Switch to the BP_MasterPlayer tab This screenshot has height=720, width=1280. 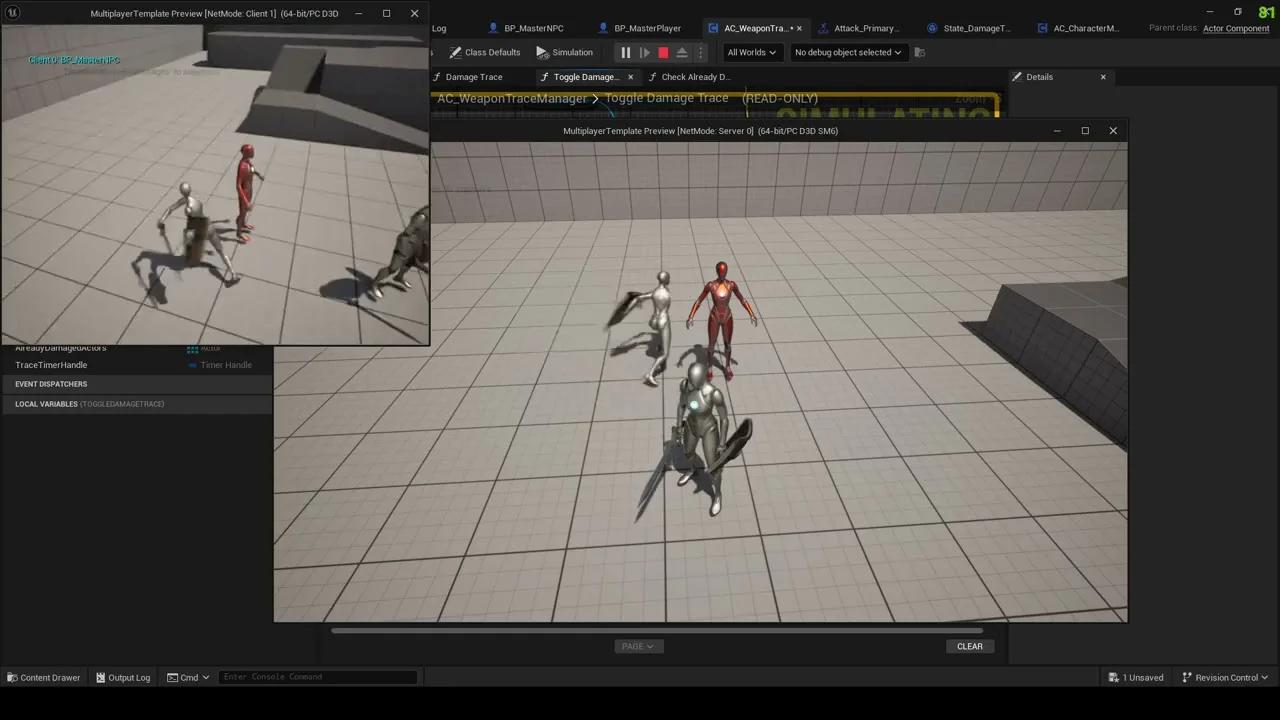pos(647,27)
